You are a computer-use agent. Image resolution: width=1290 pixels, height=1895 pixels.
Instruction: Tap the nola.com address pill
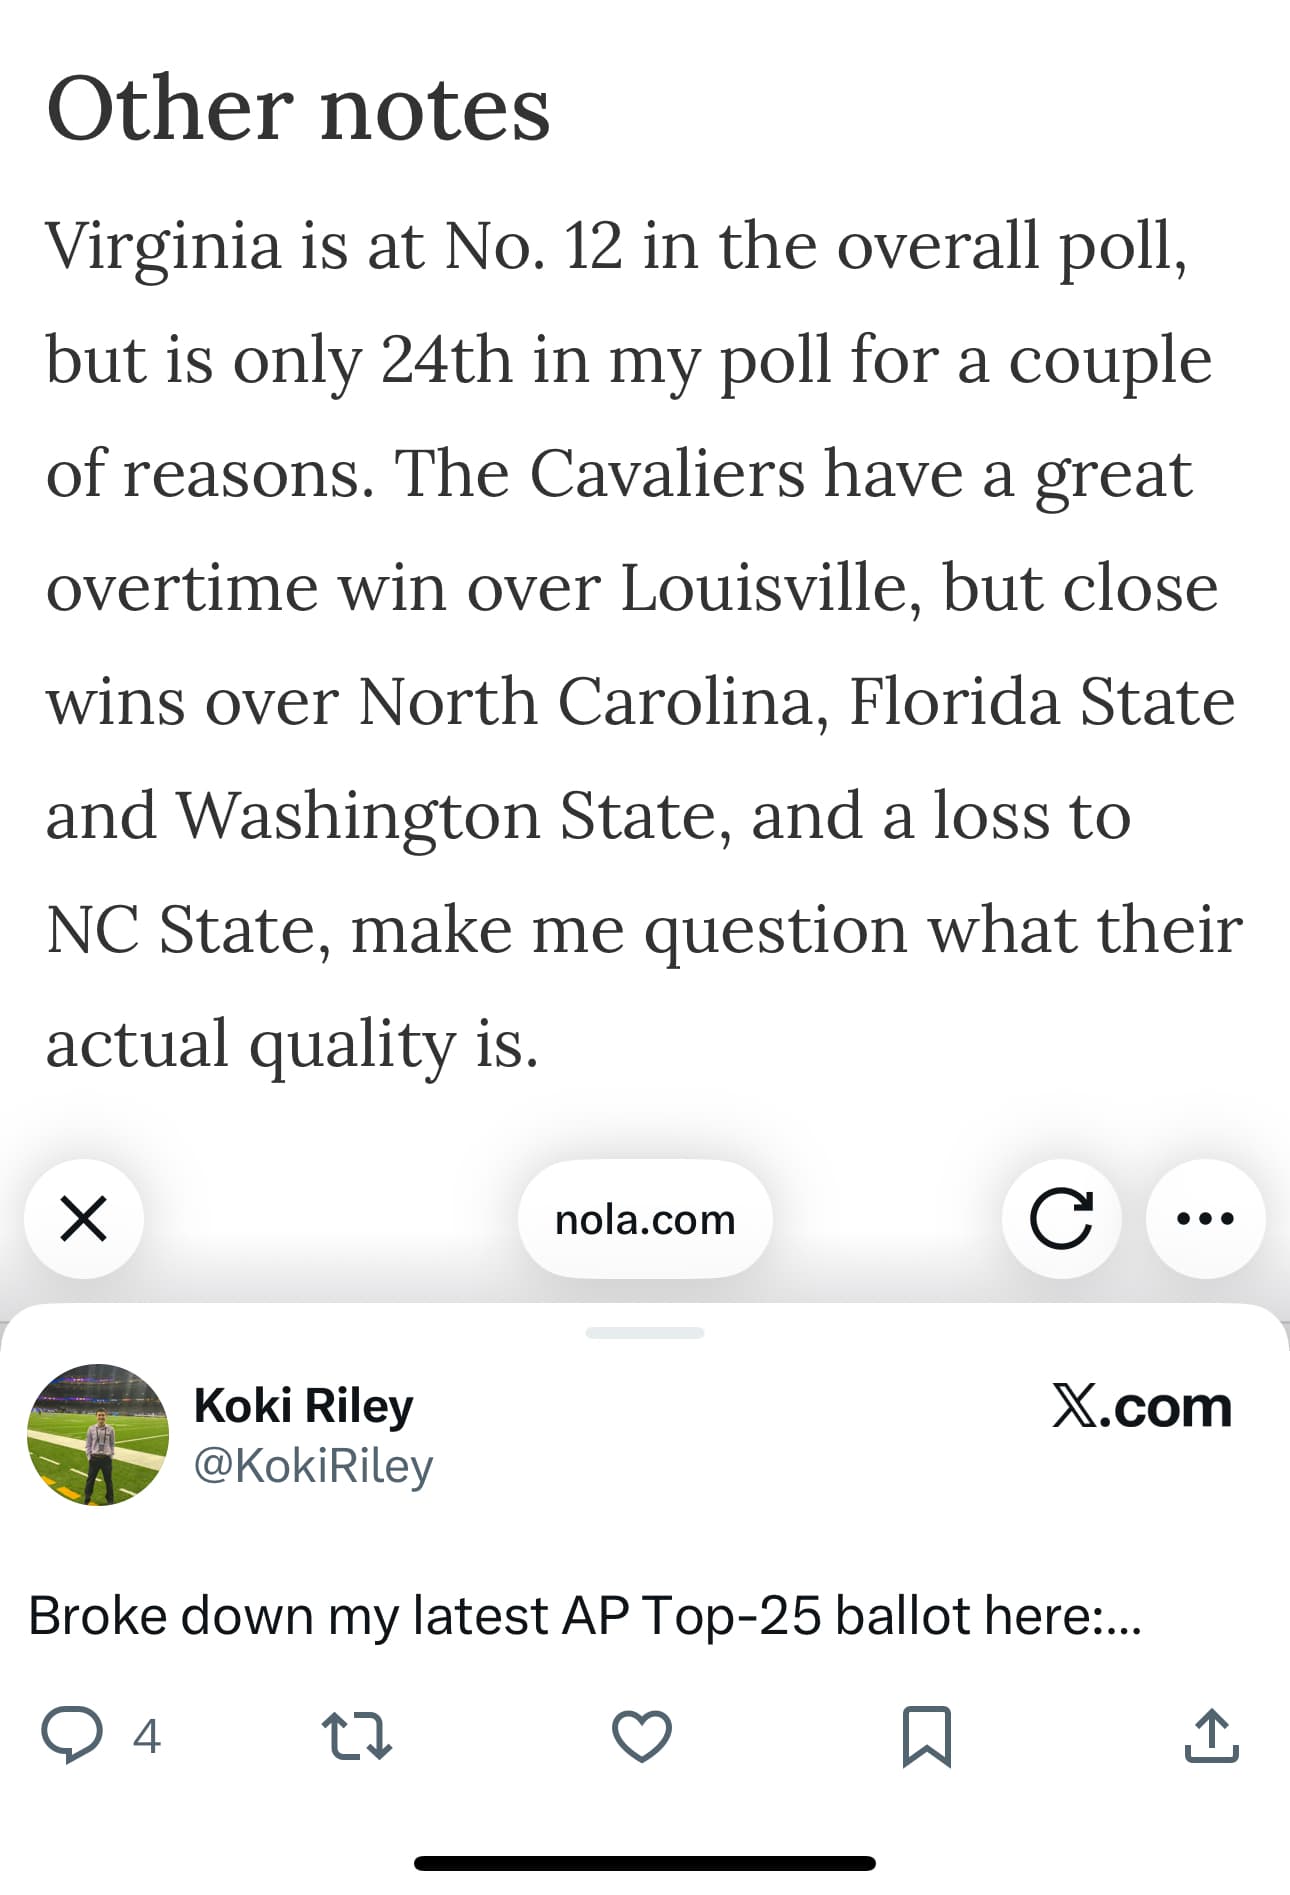(x=645, y=1219)
